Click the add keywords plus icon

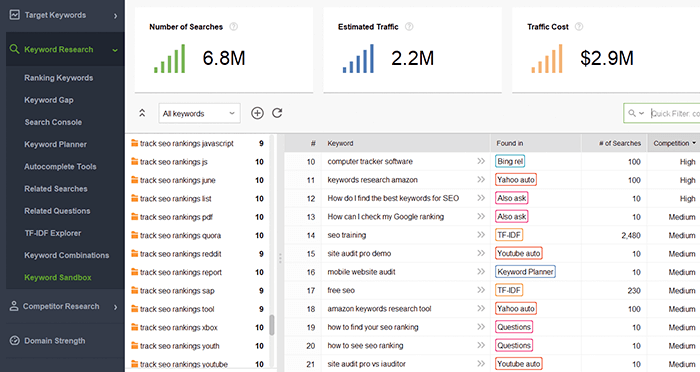(257, 113)
